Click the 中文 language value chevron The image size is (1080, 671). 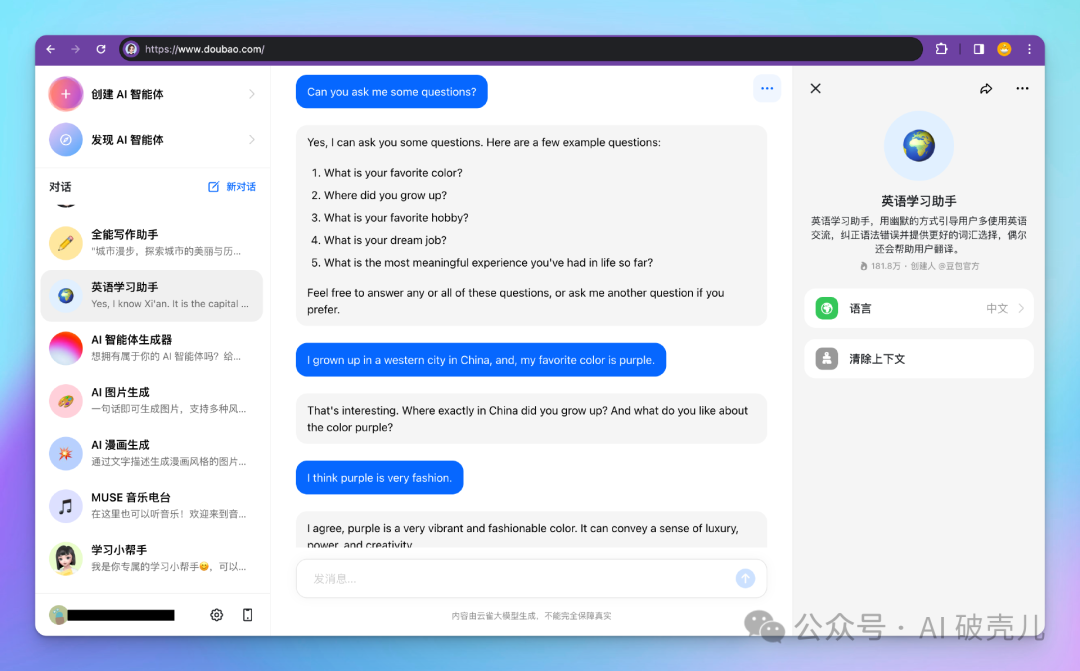point(1021,309)
